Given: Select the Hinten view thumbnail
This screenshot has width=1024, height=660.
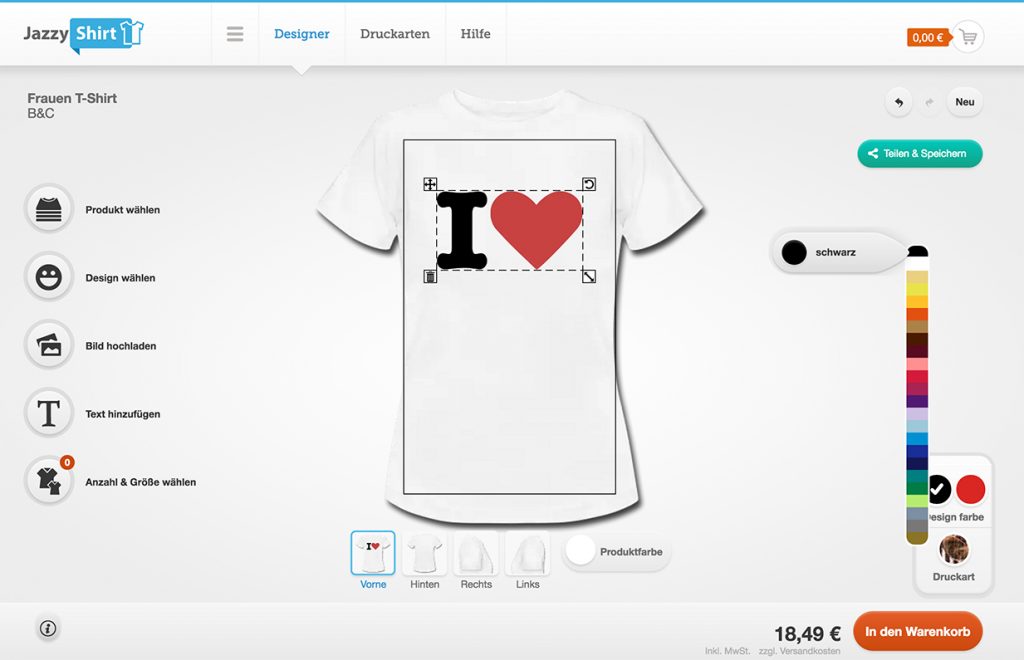Looking at the screenshot, I should [424, 552].
